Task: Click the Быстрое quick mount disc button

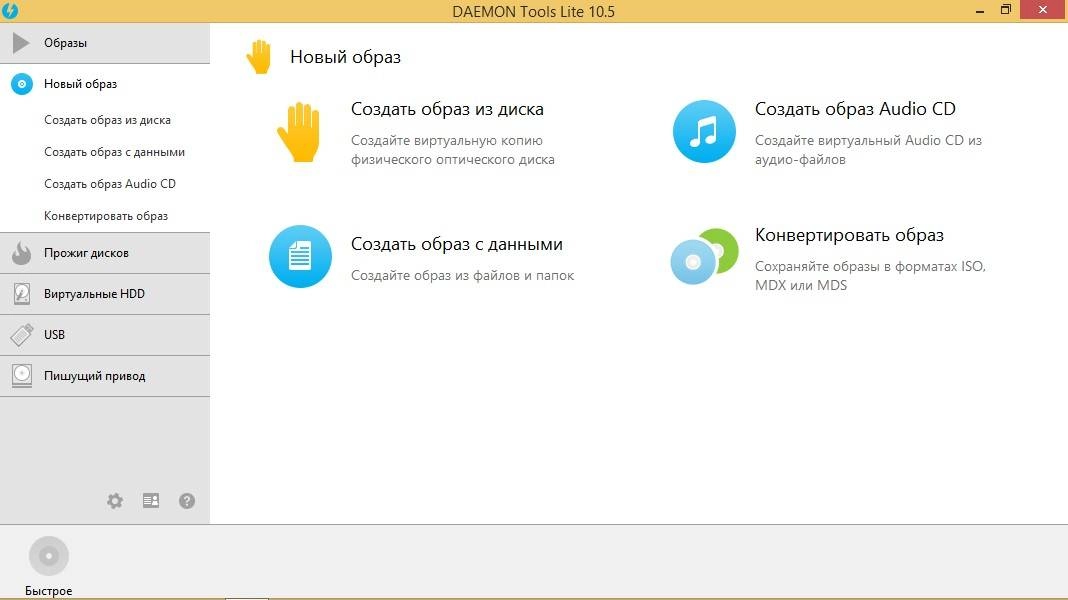Action: 49,556
